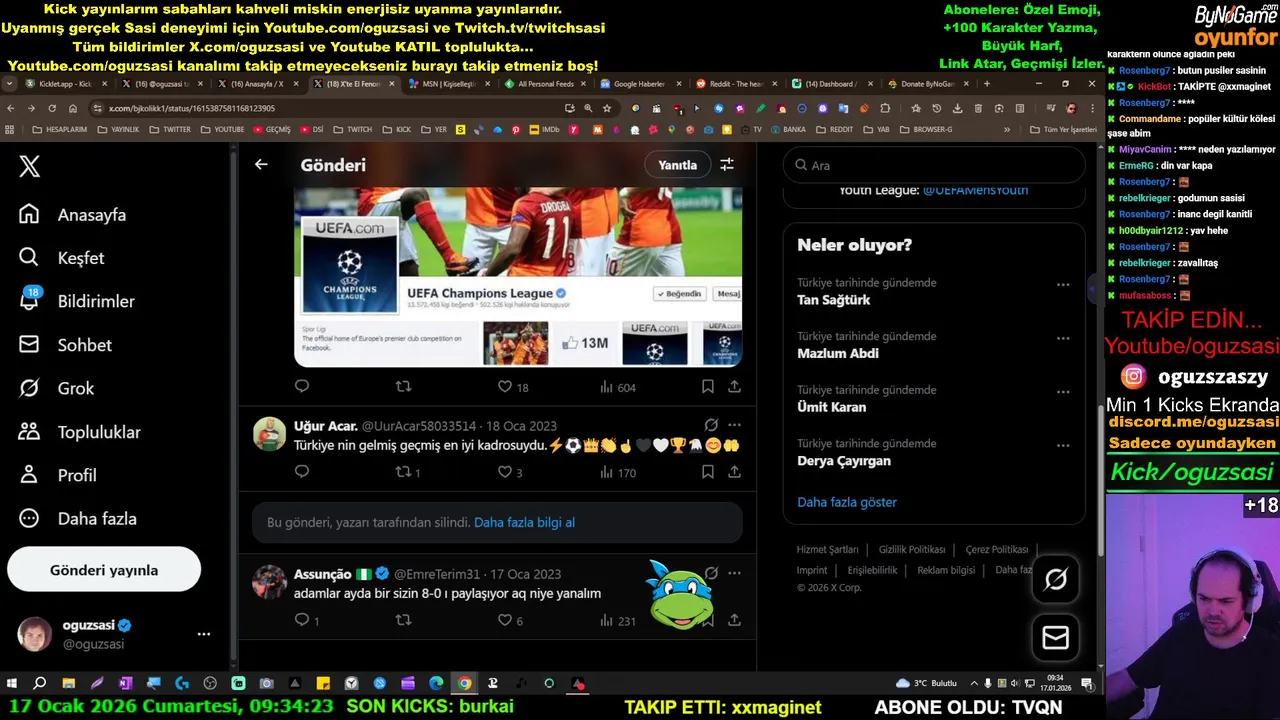Screen dimensions: 1280x720
Task: Open options for Ümit Karan trend
Action: click(1063, 391)
